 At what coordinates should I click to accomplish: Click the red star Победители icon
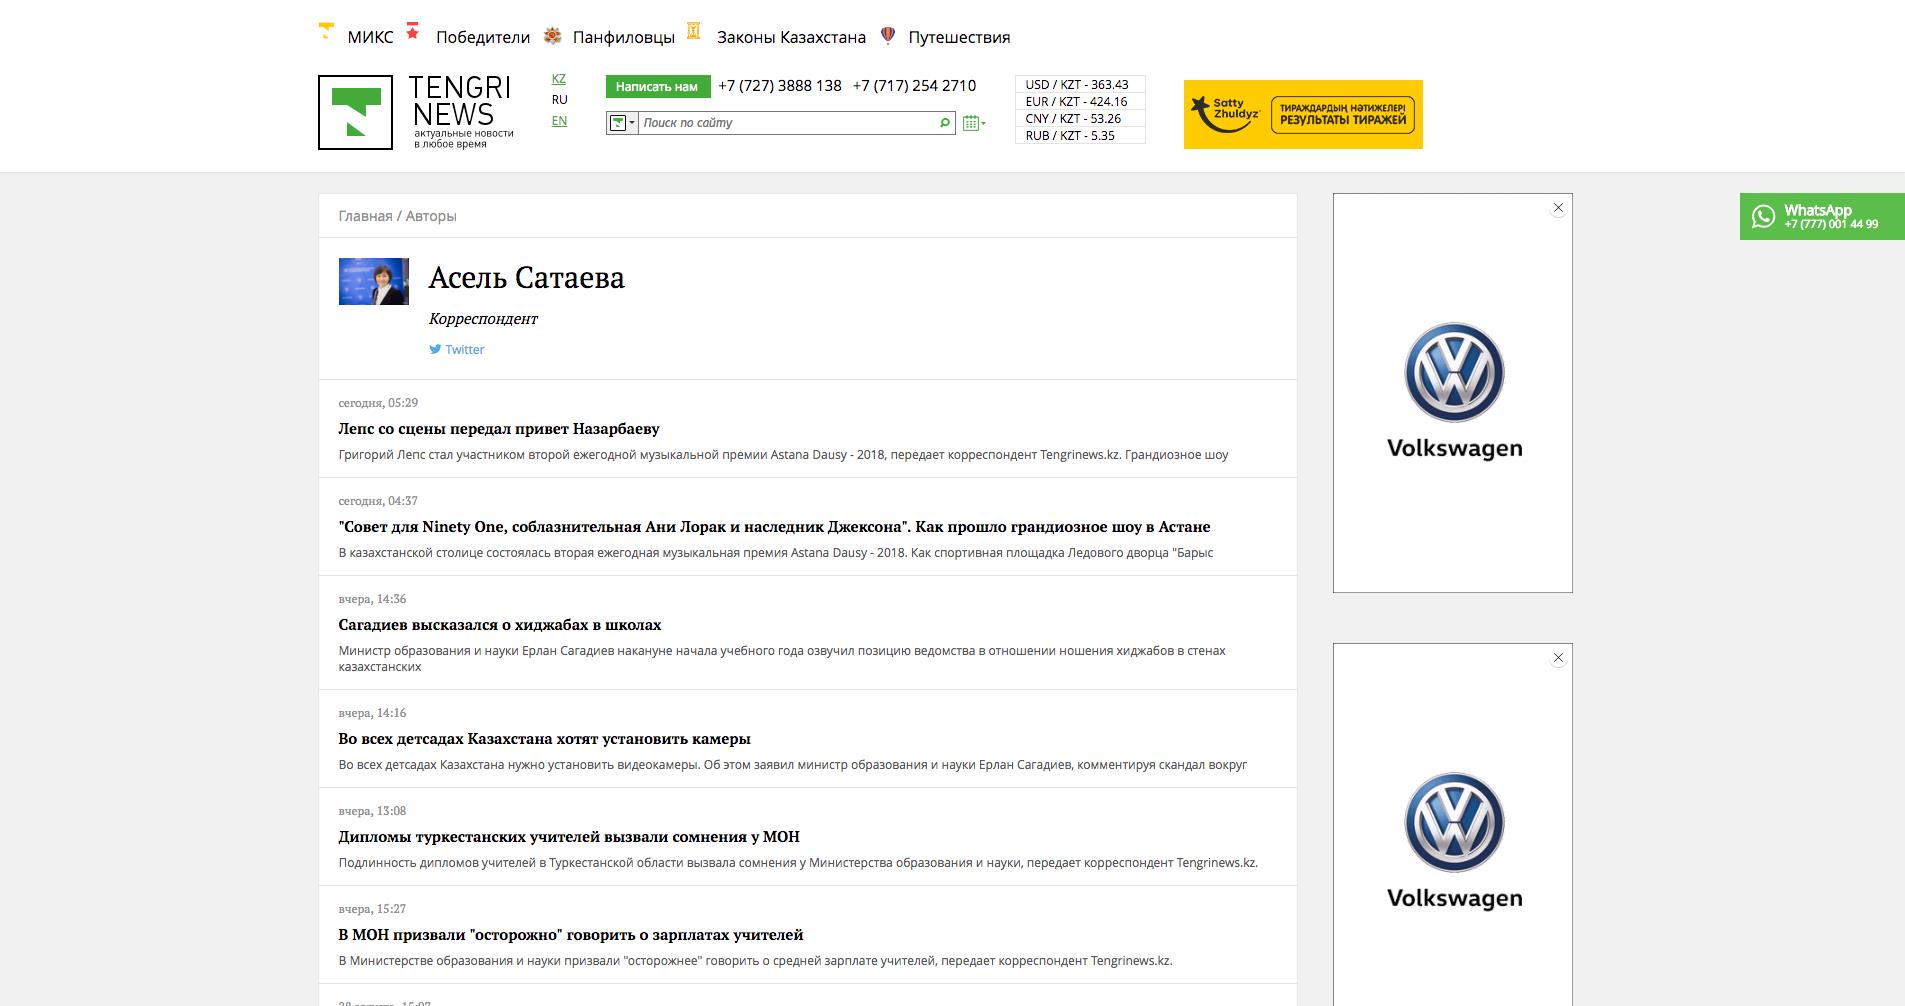click(x=412, y=30)
